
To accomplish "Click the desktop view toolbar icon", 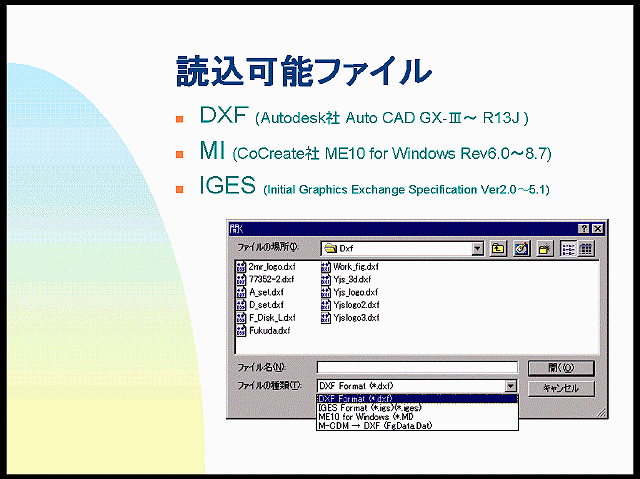I will pos(522,248).
